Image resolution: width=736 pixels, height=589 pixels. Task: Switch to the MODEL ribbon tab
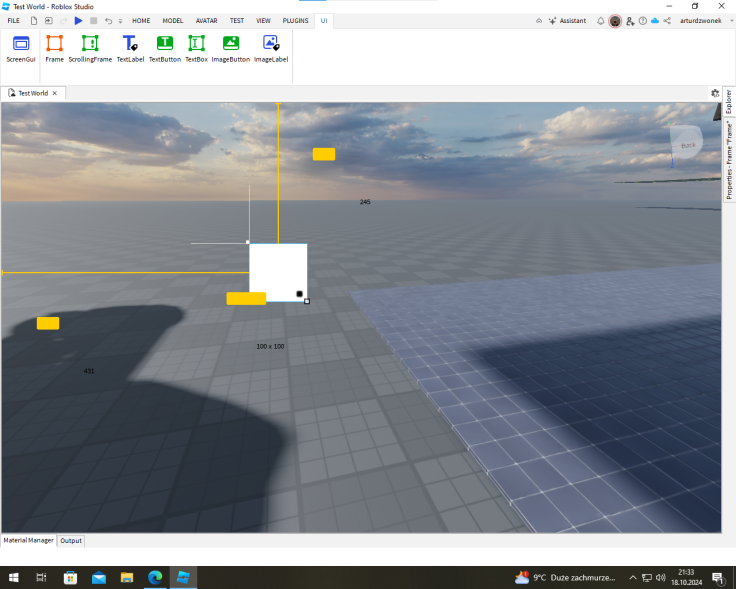click(173, 21)
